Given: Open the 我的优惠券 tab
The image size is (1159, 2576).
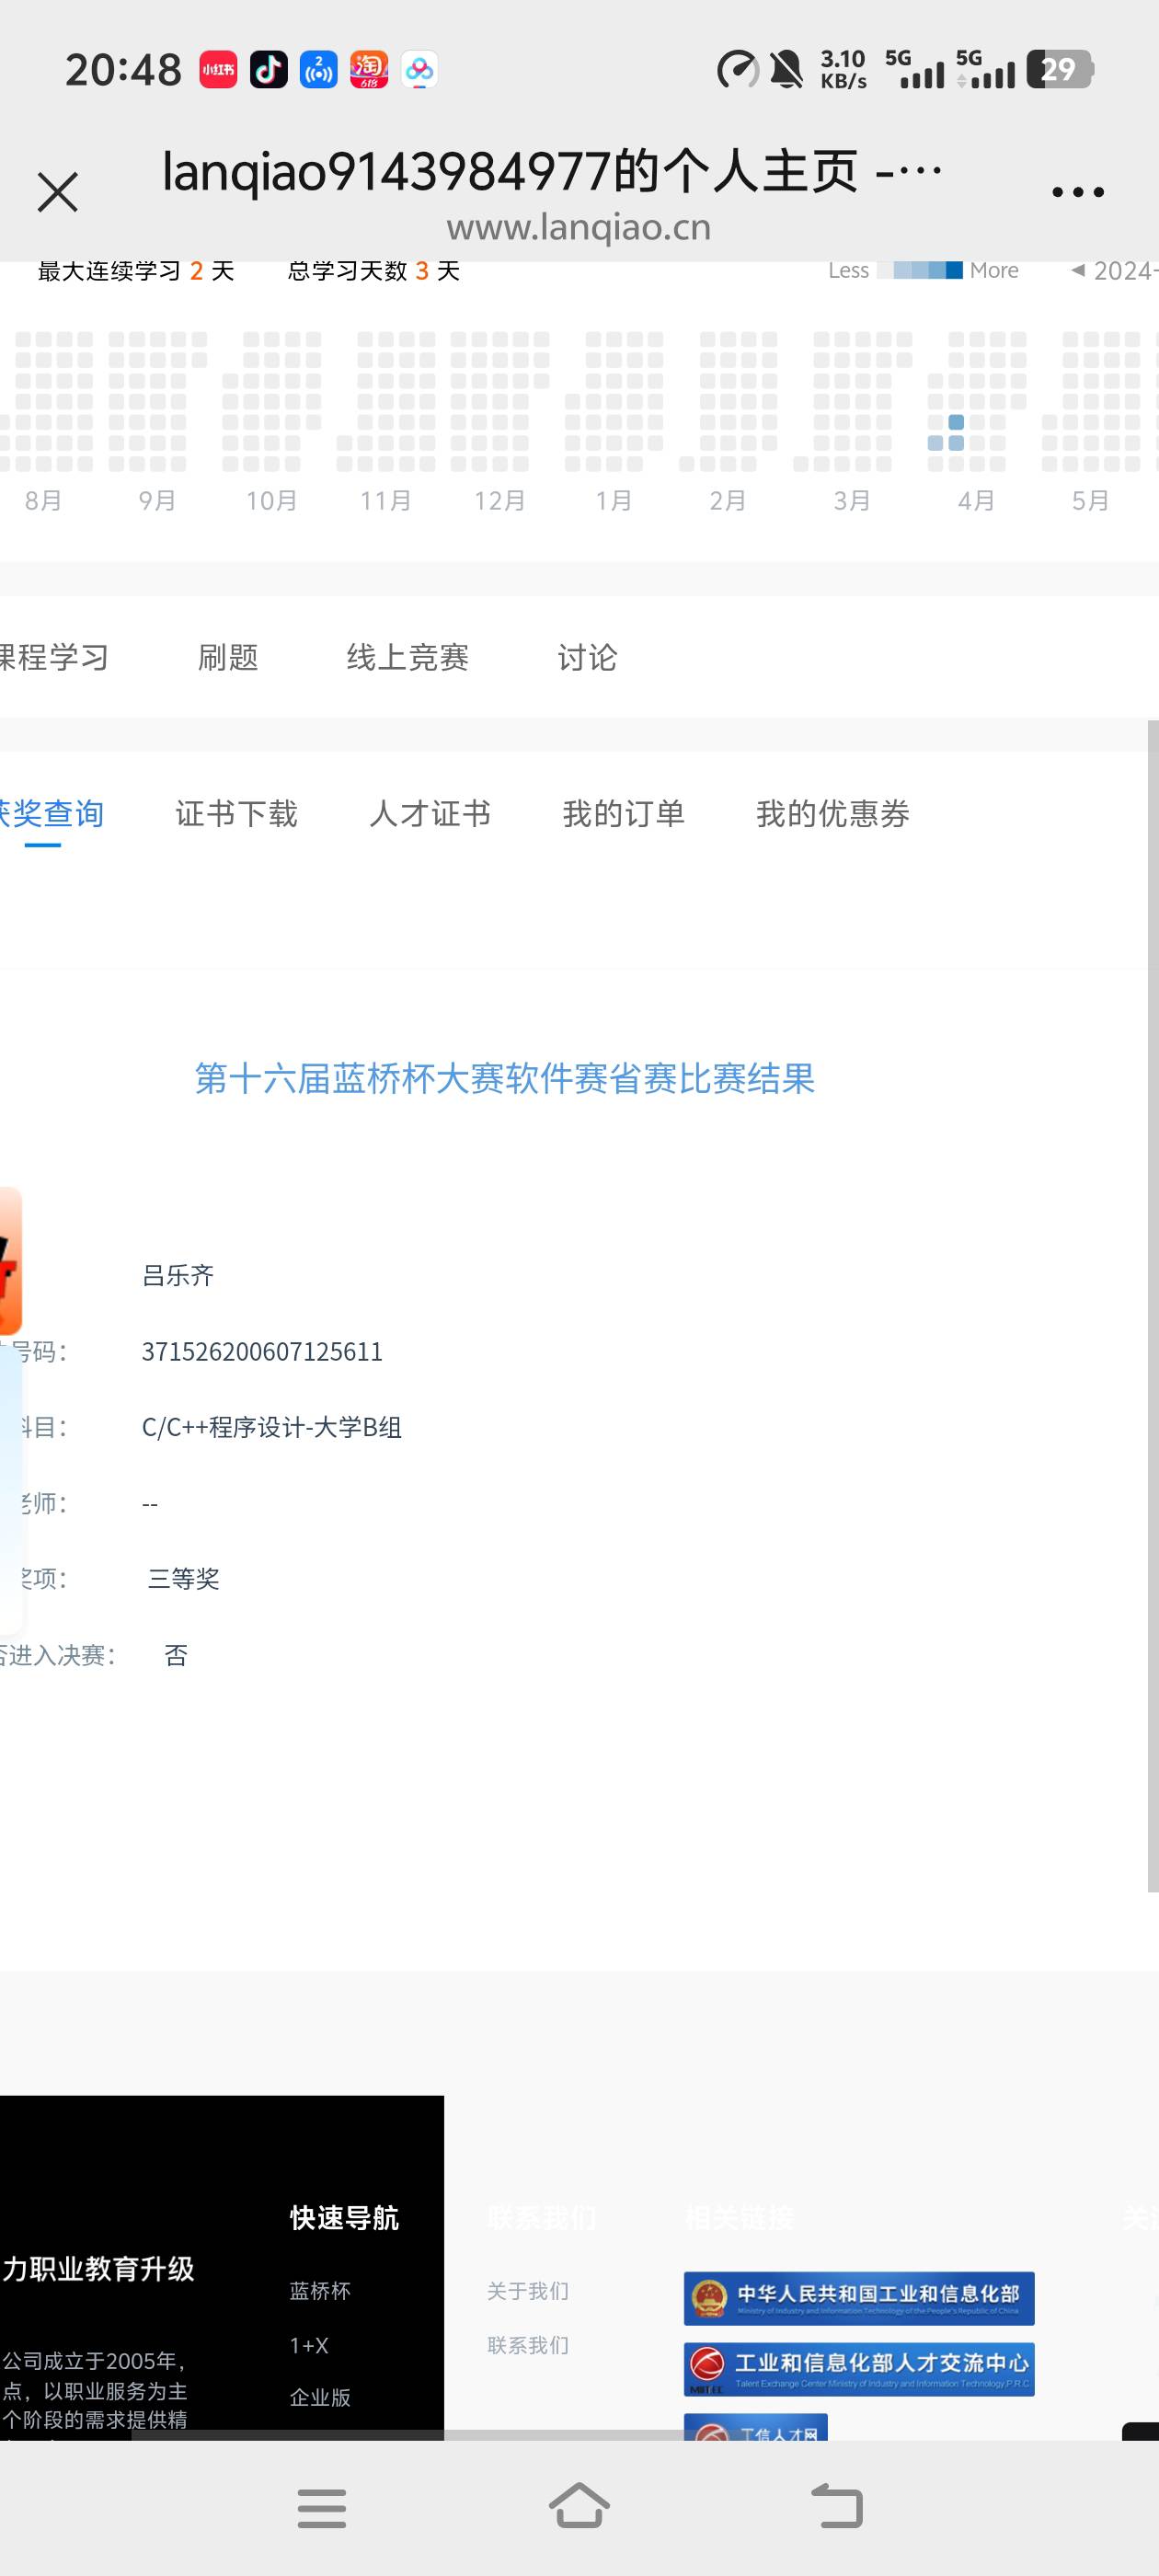Looking at the screenshot, I should (833, 814).
